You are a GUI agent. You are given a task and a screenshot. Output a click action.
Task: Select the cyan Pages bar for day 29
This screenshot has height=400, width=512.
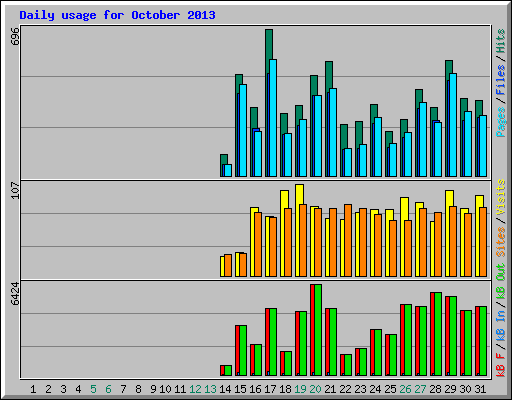453,125
